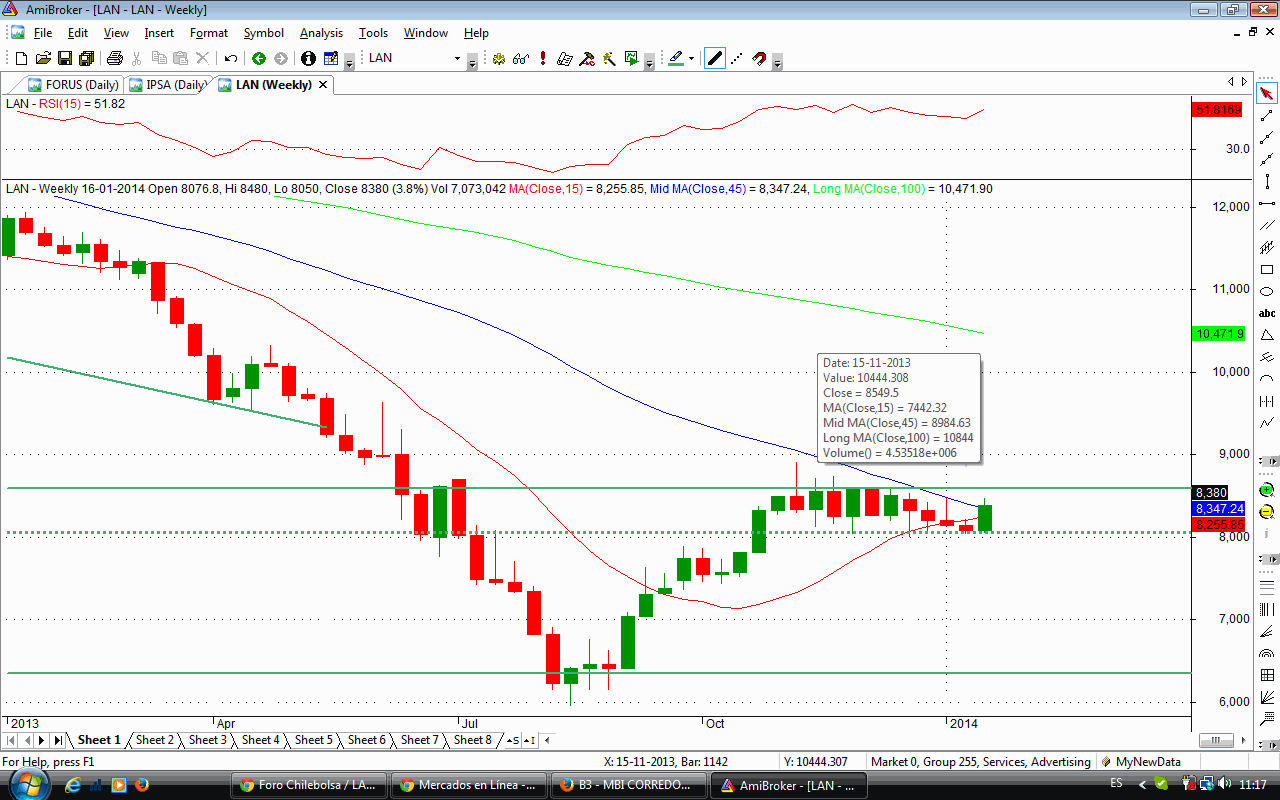Select the Horizontal line study tool
The height and width of the screenshot is (800, 1280).
pyautogui.click(x=1267, y=203)
